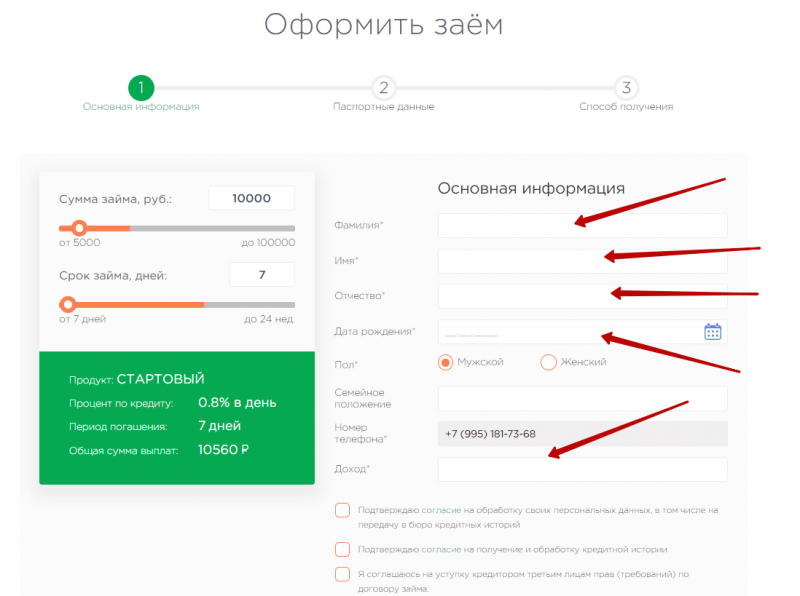Enable consent to personal data processing
800x596 pixels.
pyautogui.click(x=341, y=510)
